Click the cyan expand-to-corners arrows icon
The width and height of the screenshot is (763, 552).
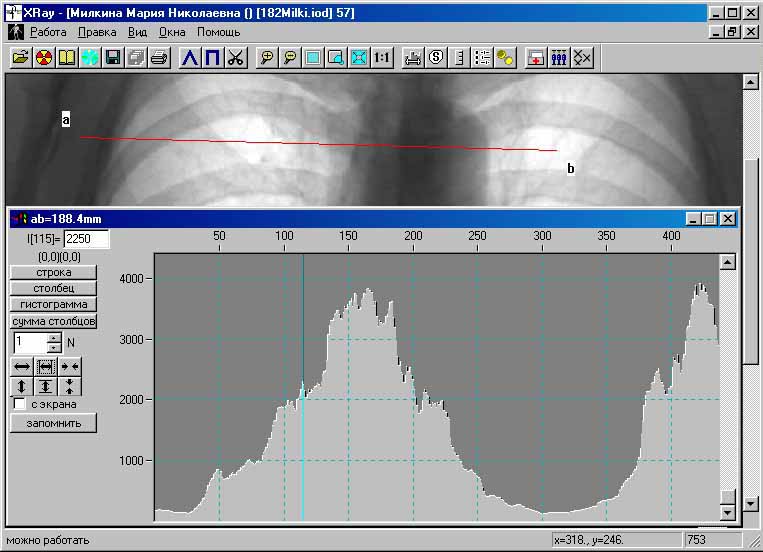(x=359, y=58)
